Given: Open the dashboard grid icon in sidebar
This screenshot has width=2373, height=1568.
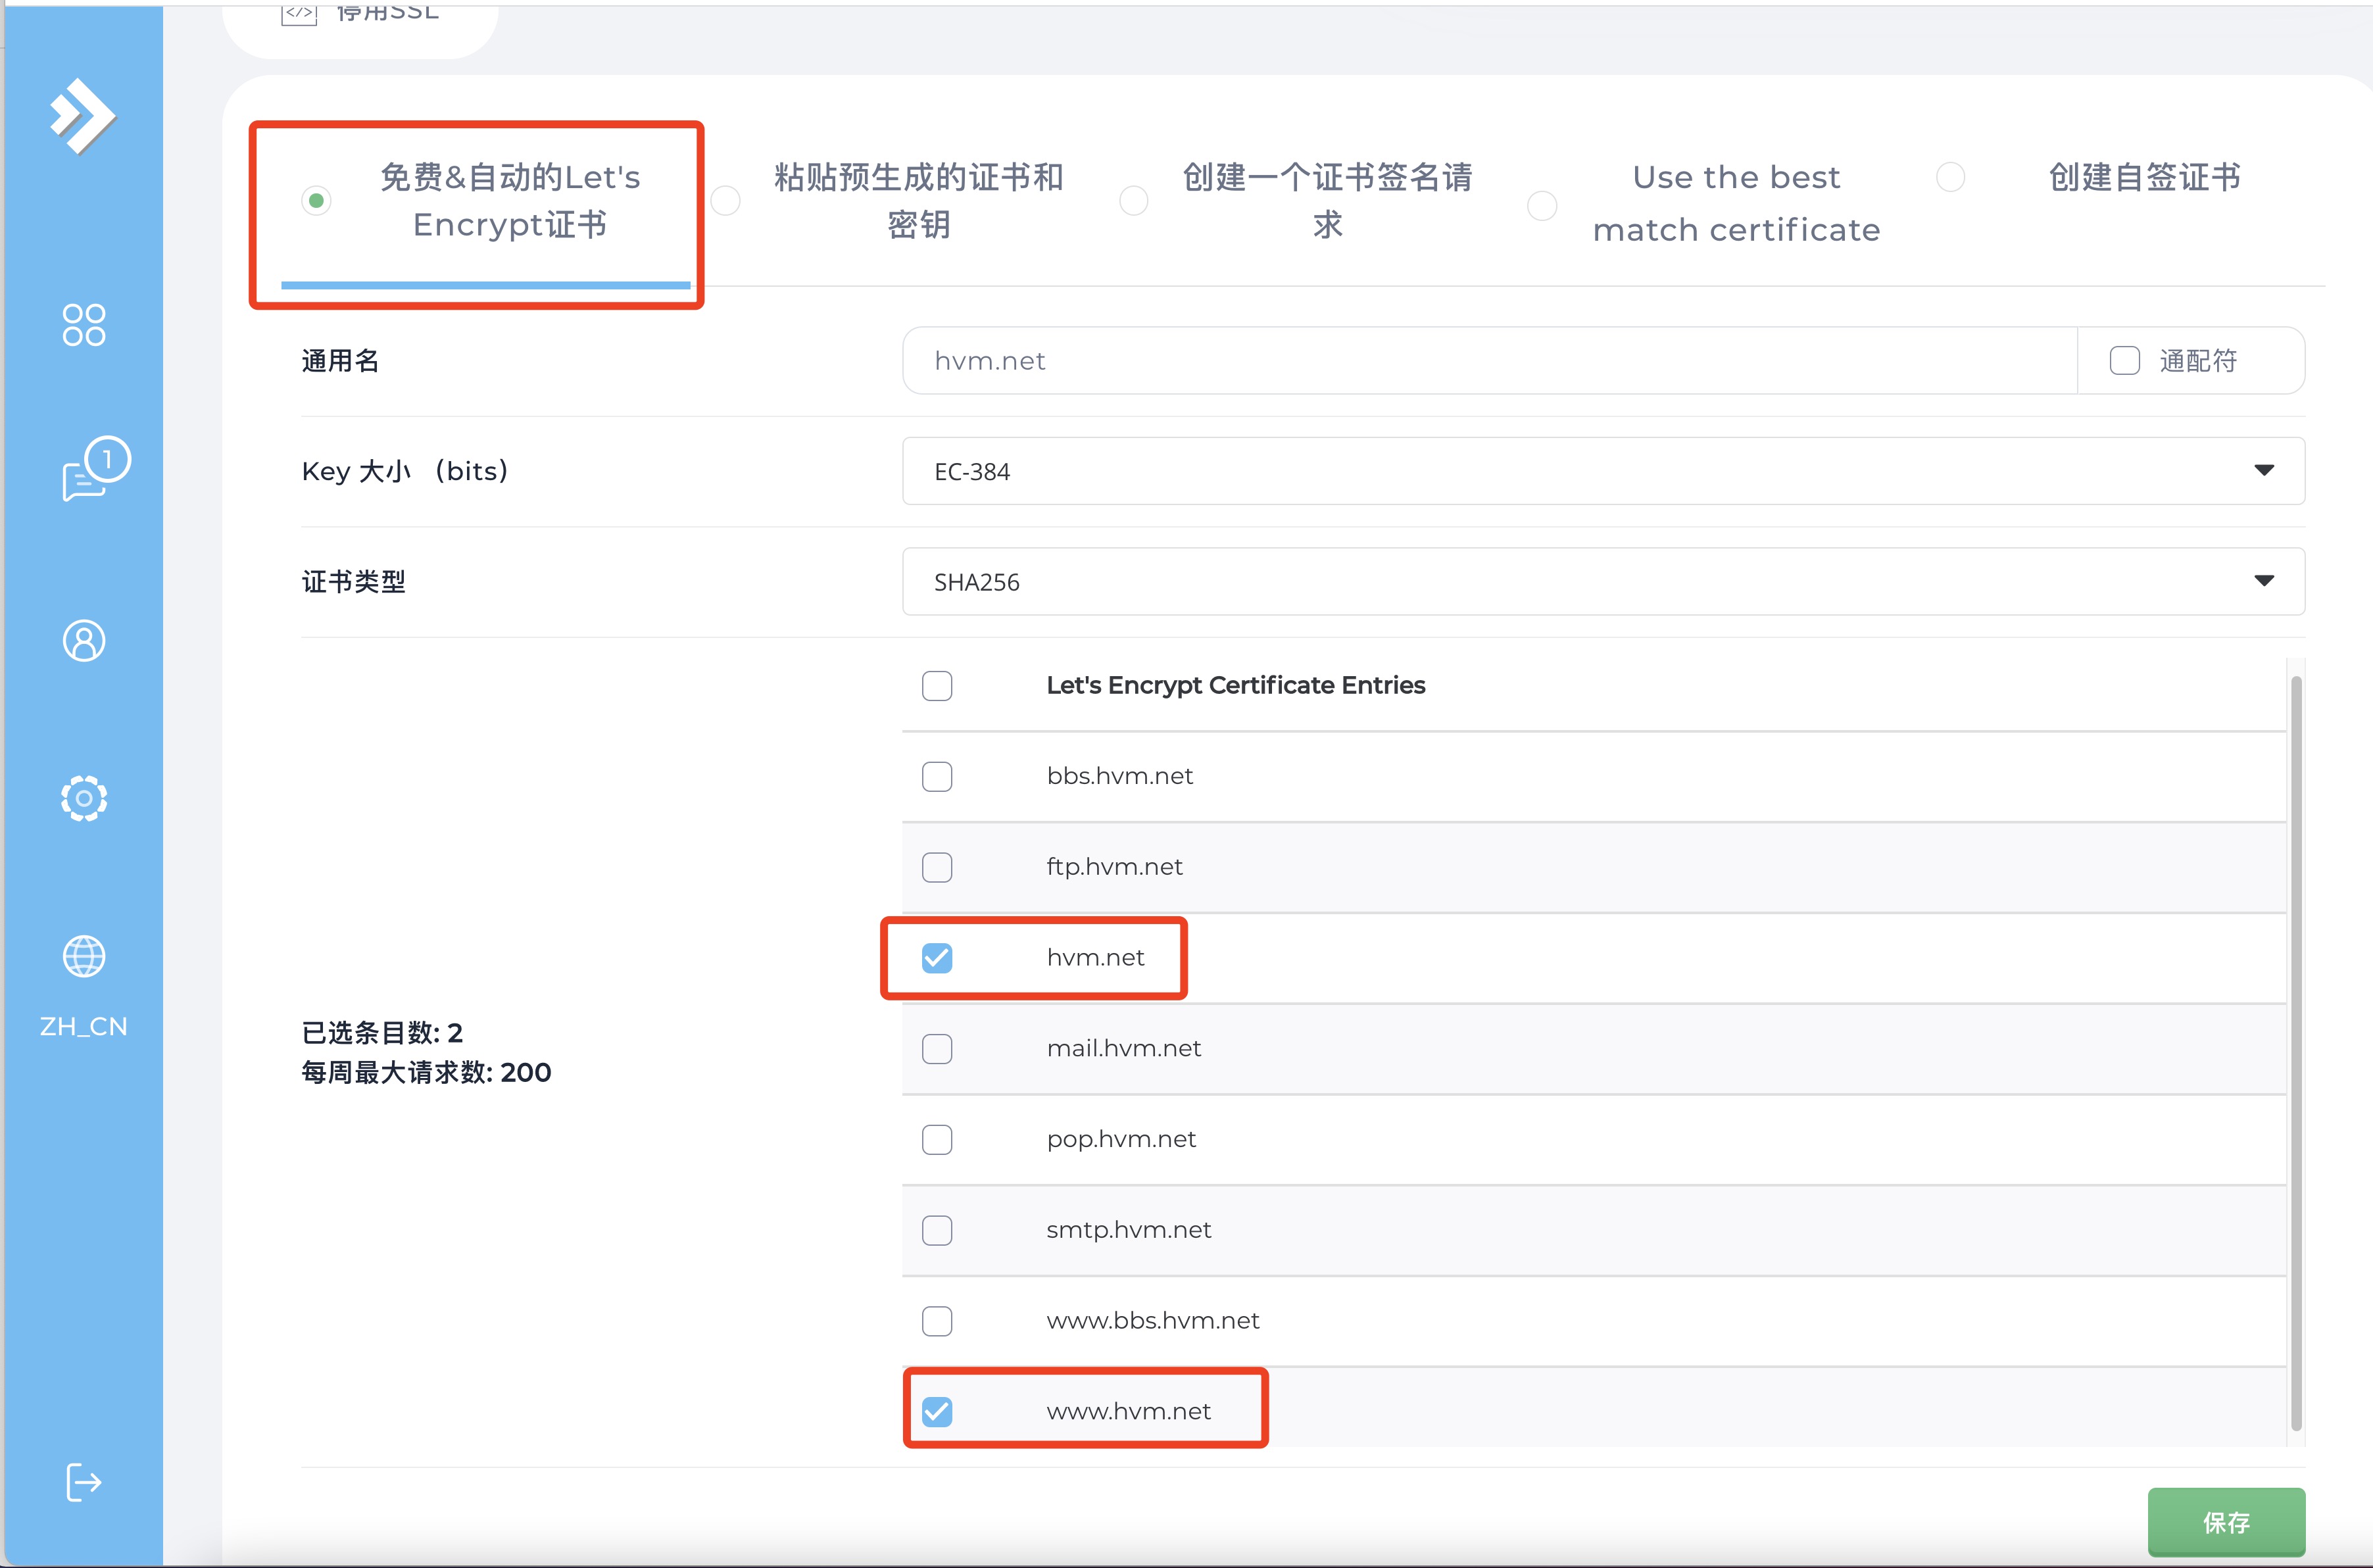Looking at the screenshot, I should click(83, 325).
